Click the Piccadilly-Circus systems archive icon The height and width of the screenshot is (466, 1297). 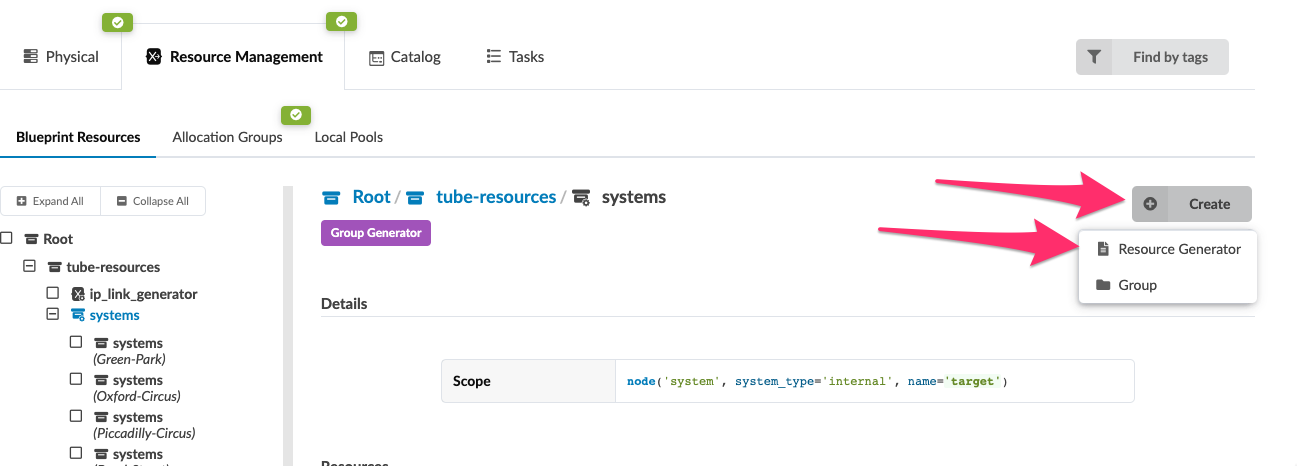tap(101, 417)
